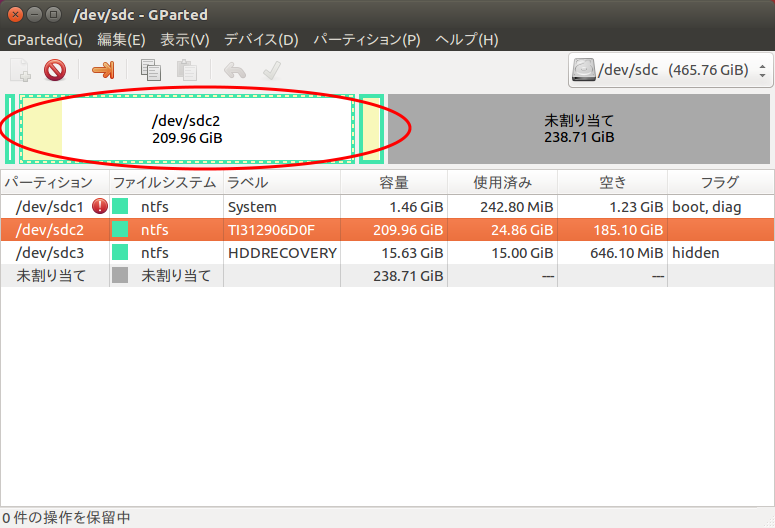Click the ntfs color swatch of /dev/sdc2
The height and width of the screenshot is (528, 775).
[120, 229]
